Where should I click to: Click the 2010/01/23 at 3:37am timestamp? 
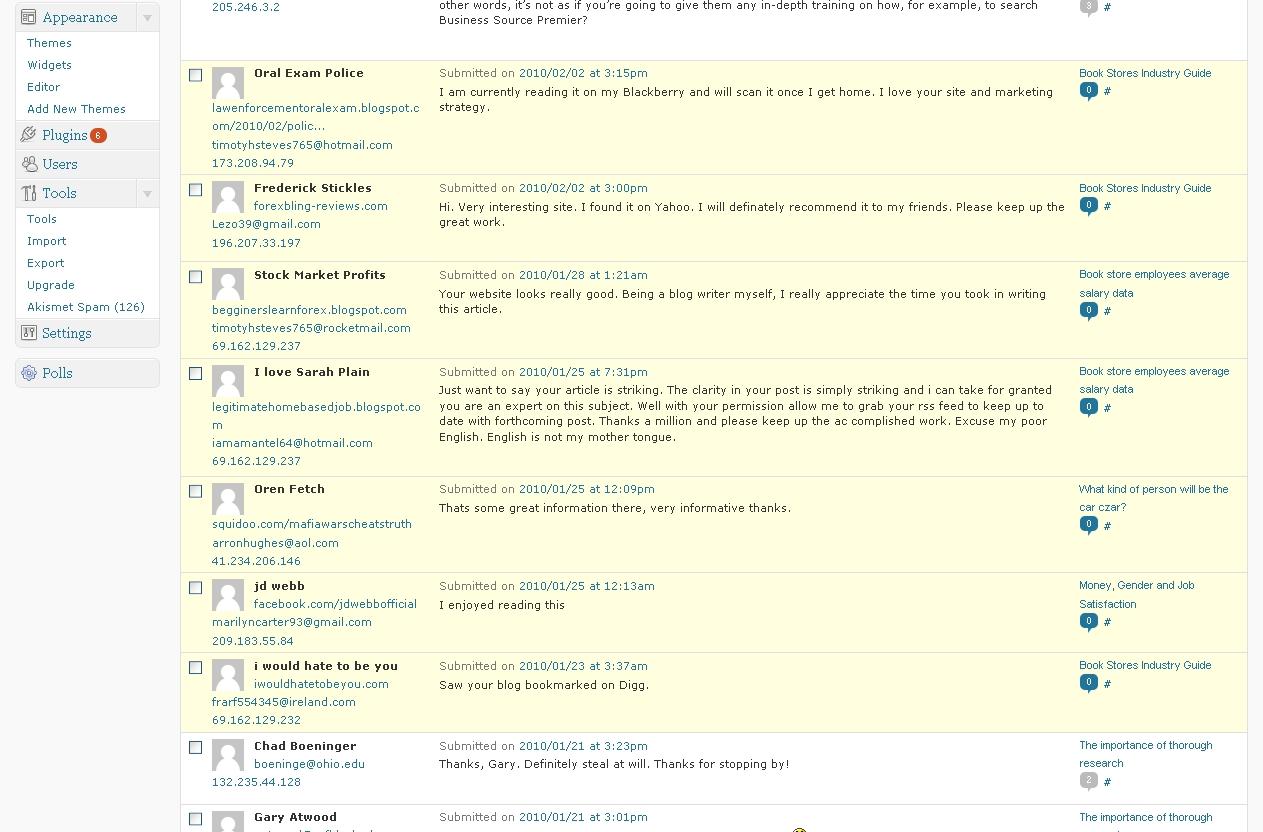(x=582, y=666)
